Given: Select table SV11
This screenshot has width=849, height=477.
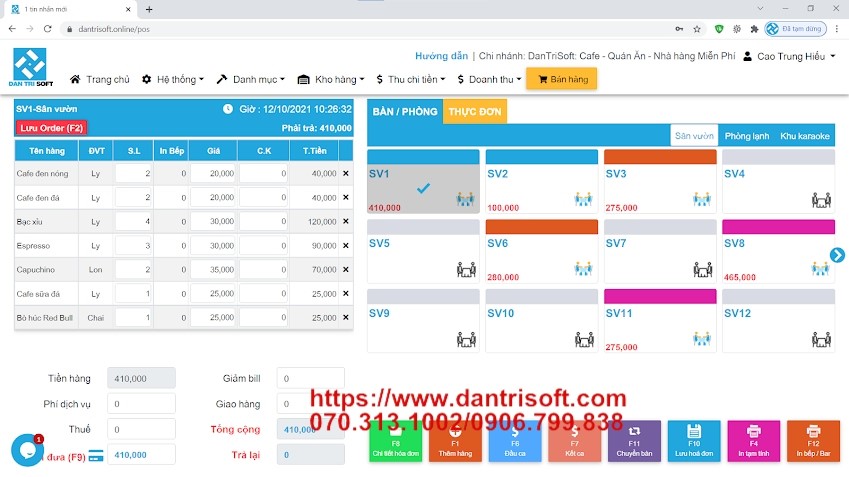Looking at the screenshot, I should click(660, 321).
